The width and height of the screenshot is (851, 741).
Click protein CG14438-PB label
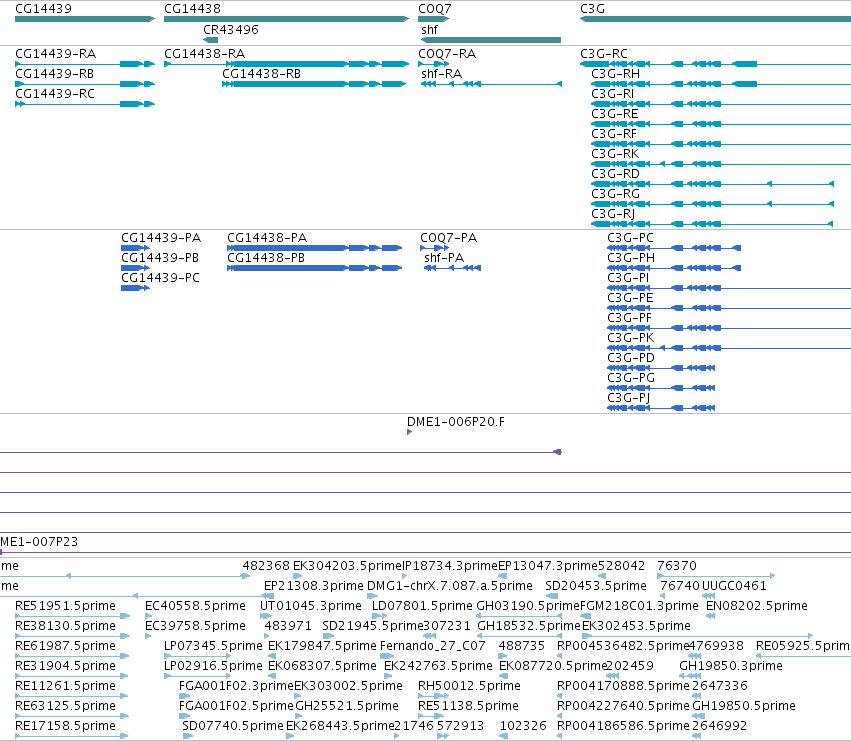click(x=266, y=258)
